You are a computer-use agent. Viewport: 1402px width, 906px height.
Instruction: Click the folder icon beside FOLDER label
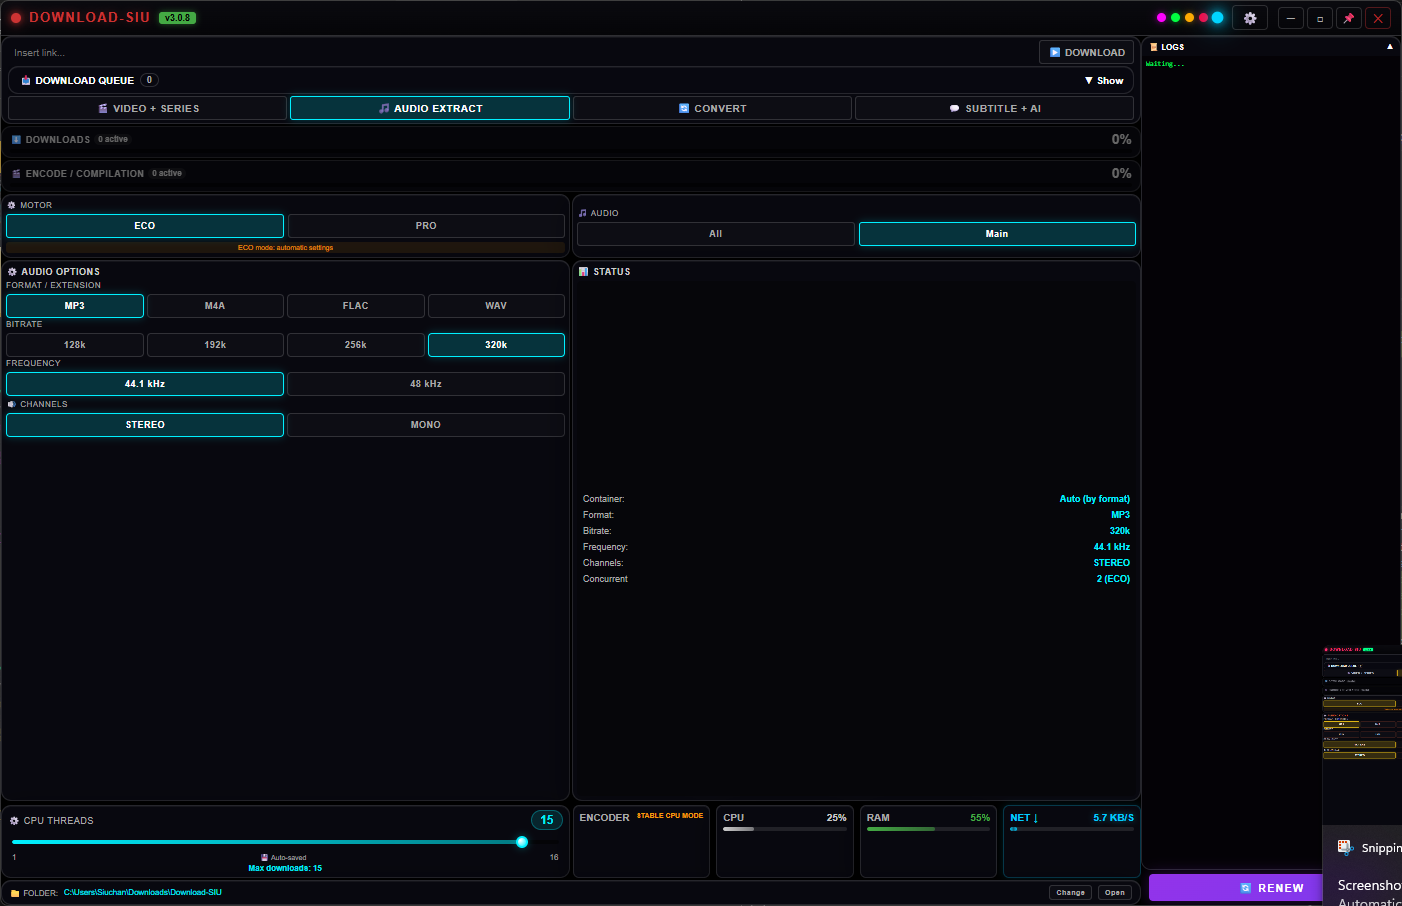click(15, 893)
